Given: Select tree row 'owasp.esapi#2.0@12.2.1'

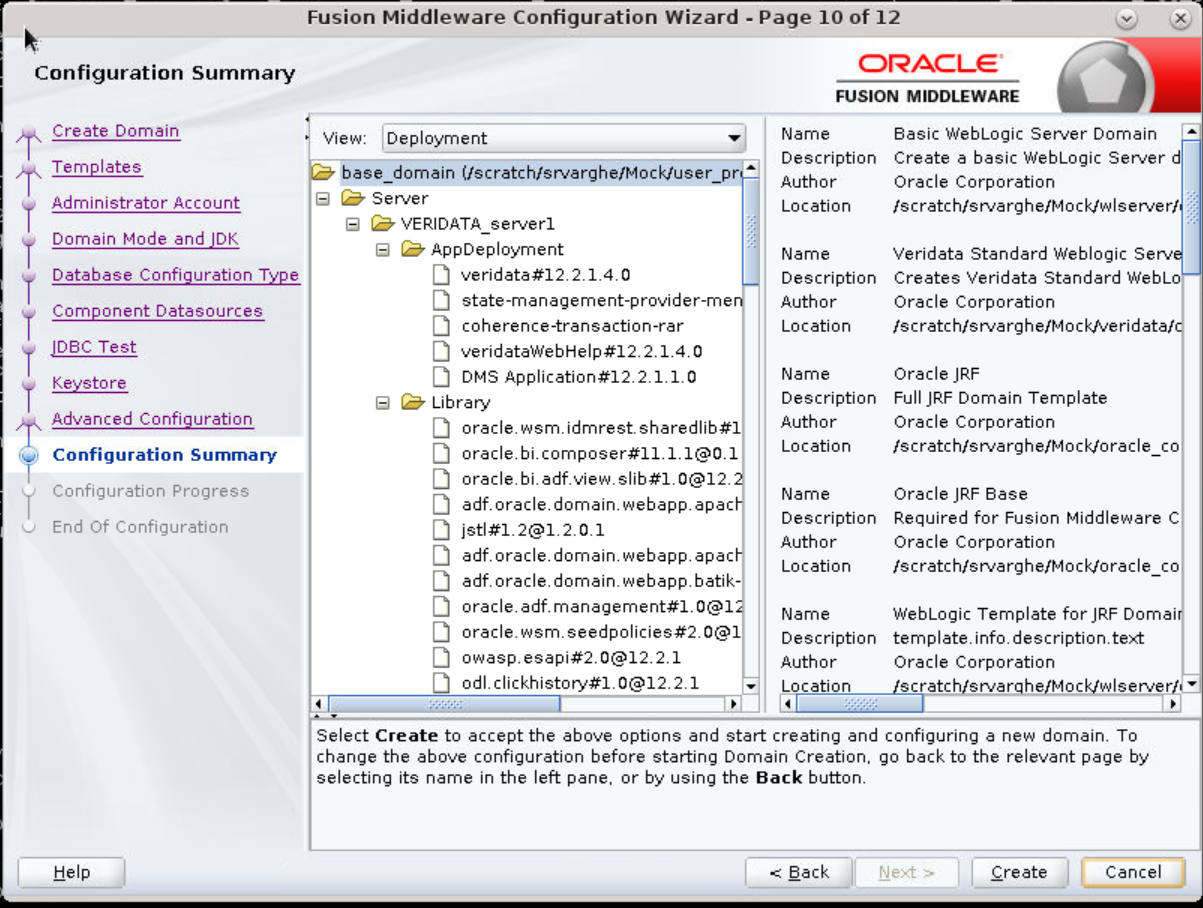Looking at the screenshot, I should 571,657.
